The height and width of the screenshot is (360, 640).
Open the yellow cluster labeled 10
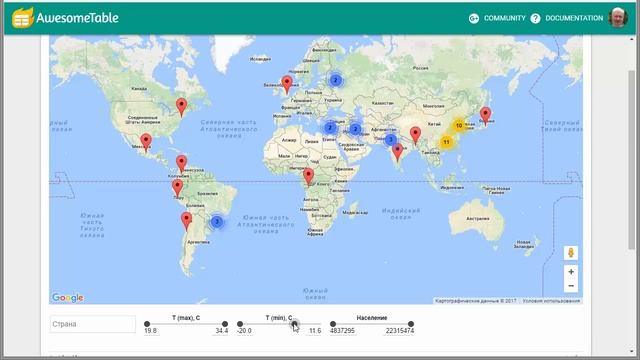459,126
